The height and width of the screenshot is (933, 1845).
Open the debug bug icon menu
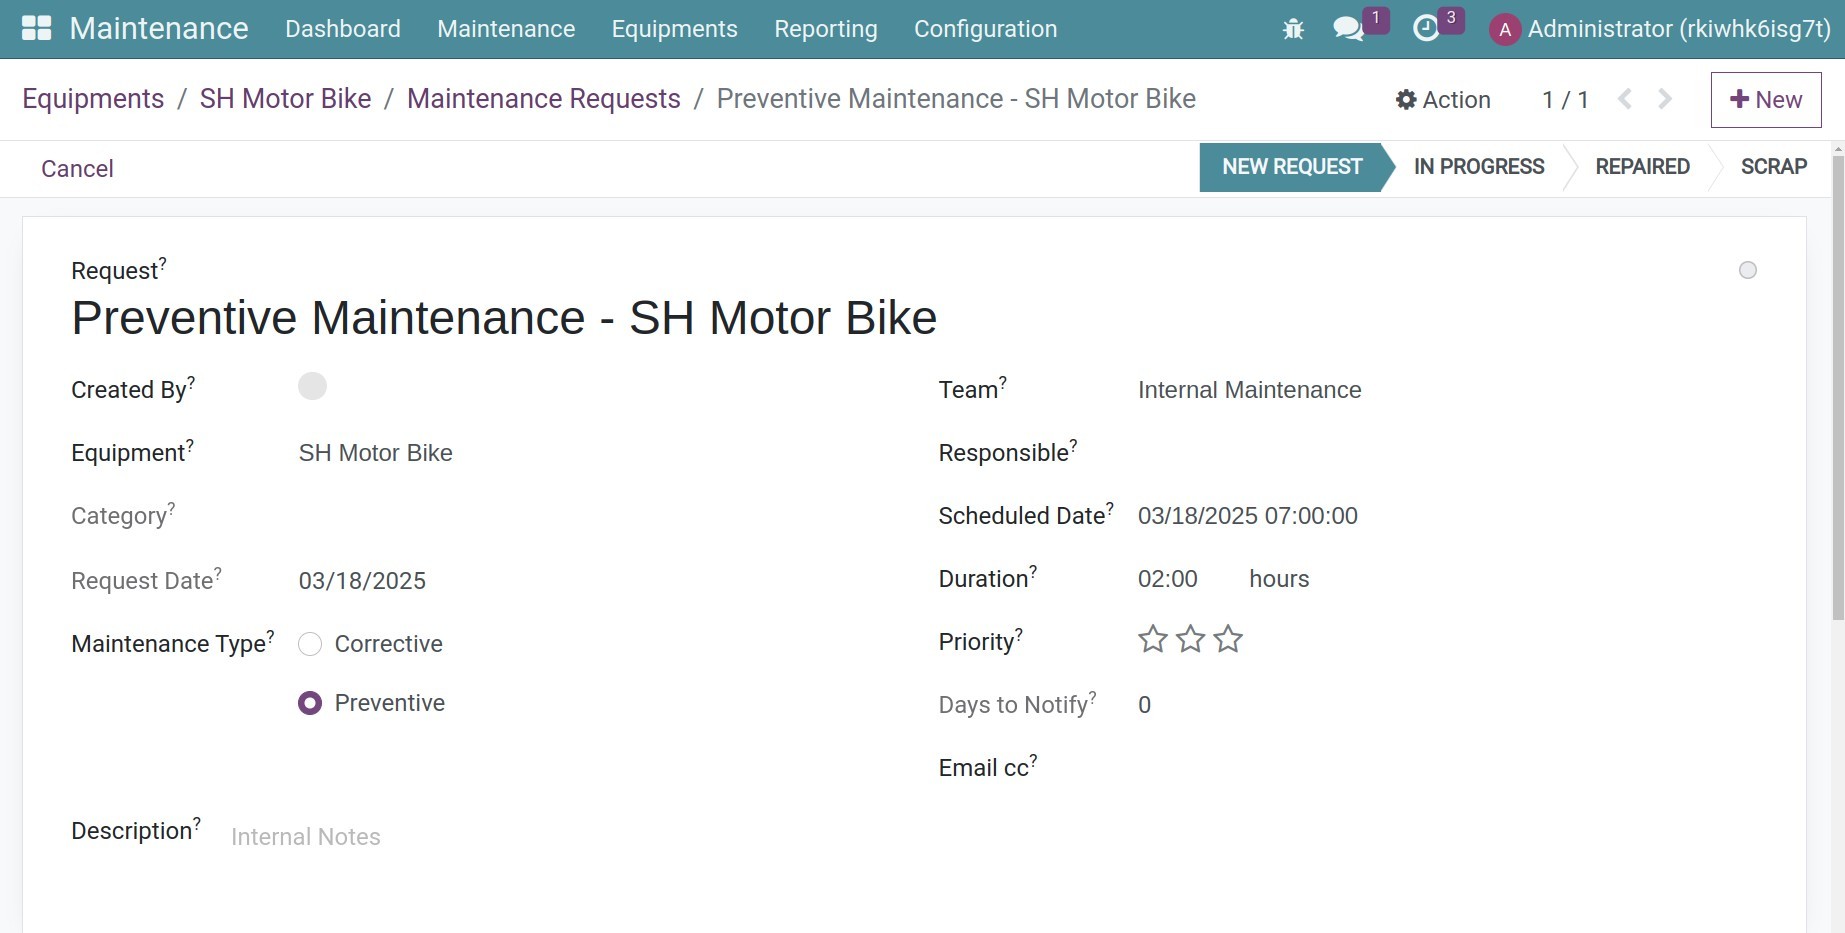click(x=1293, y=29)
